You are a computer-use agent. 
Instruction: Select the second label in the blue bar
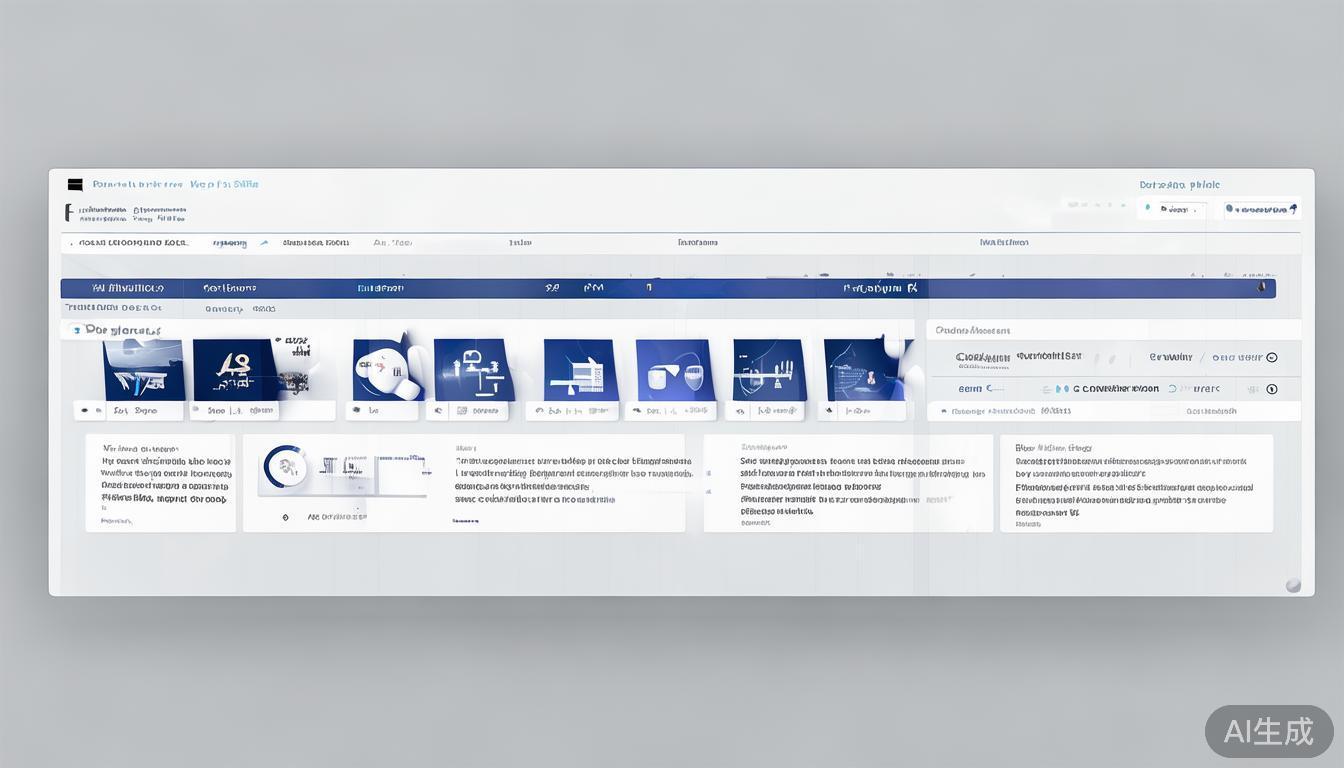coord(229,288)
